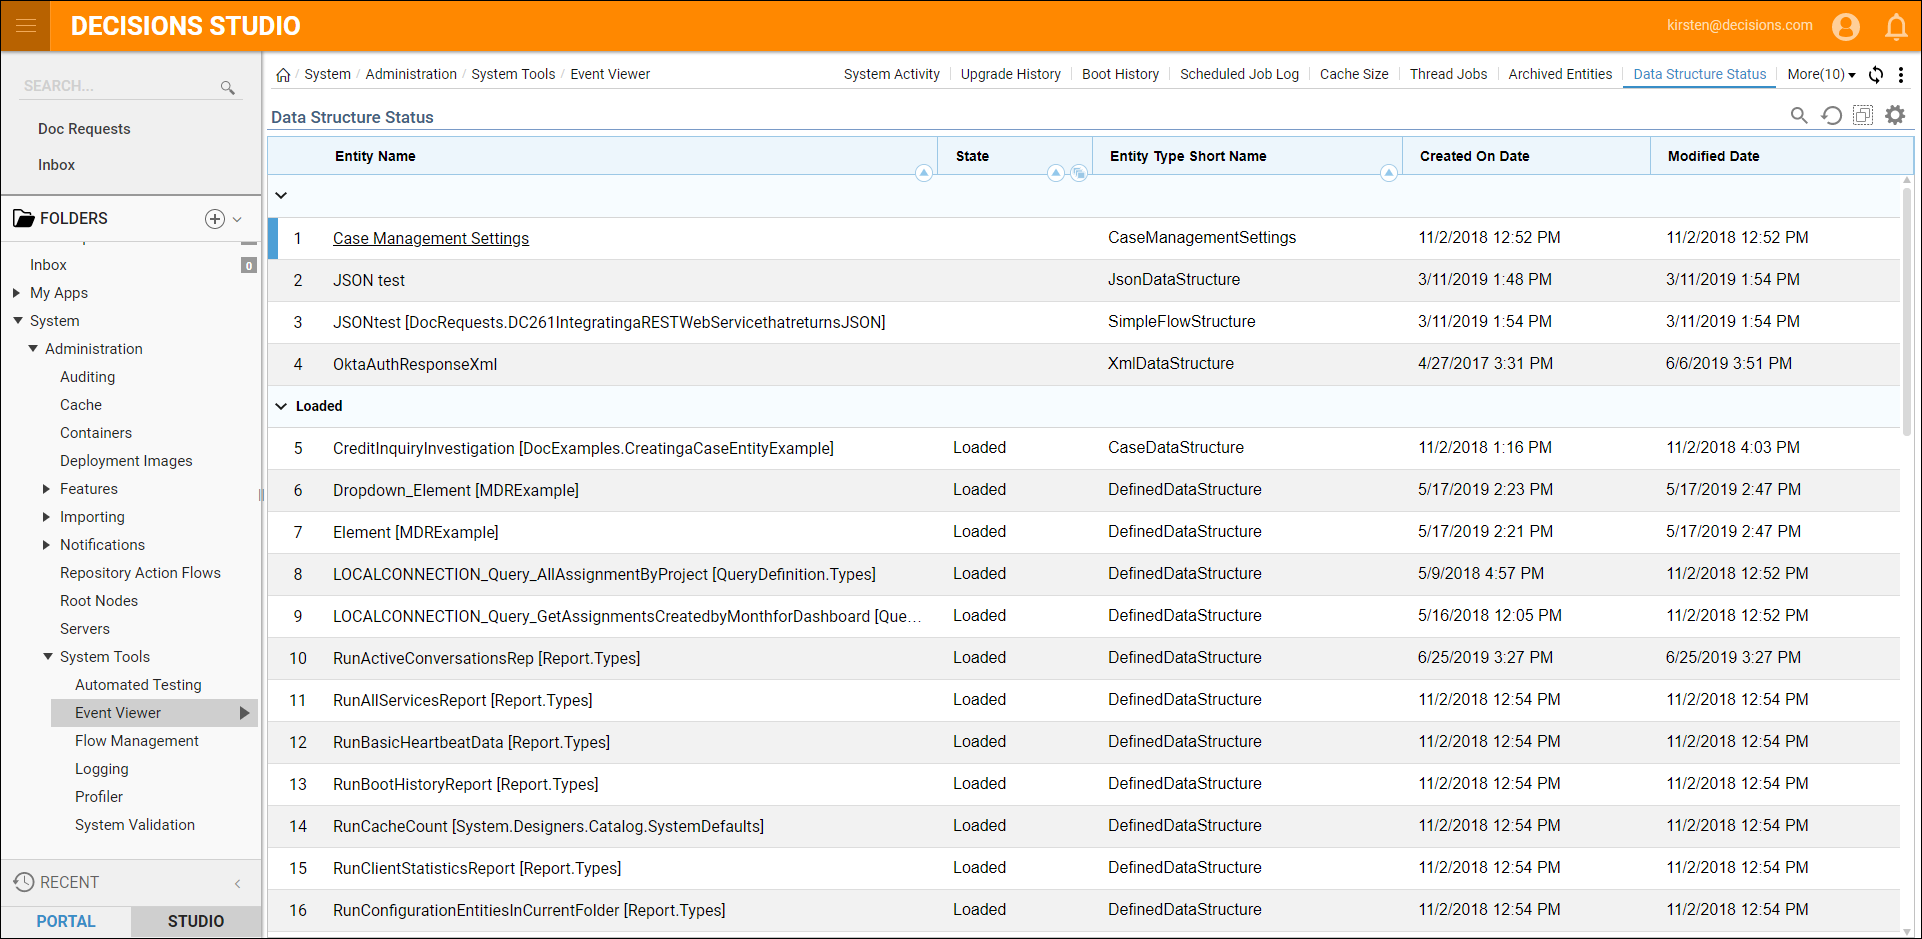Click Administration breadcrumb link
Screen dimensions: 1922x939
[x=411, y=75]
